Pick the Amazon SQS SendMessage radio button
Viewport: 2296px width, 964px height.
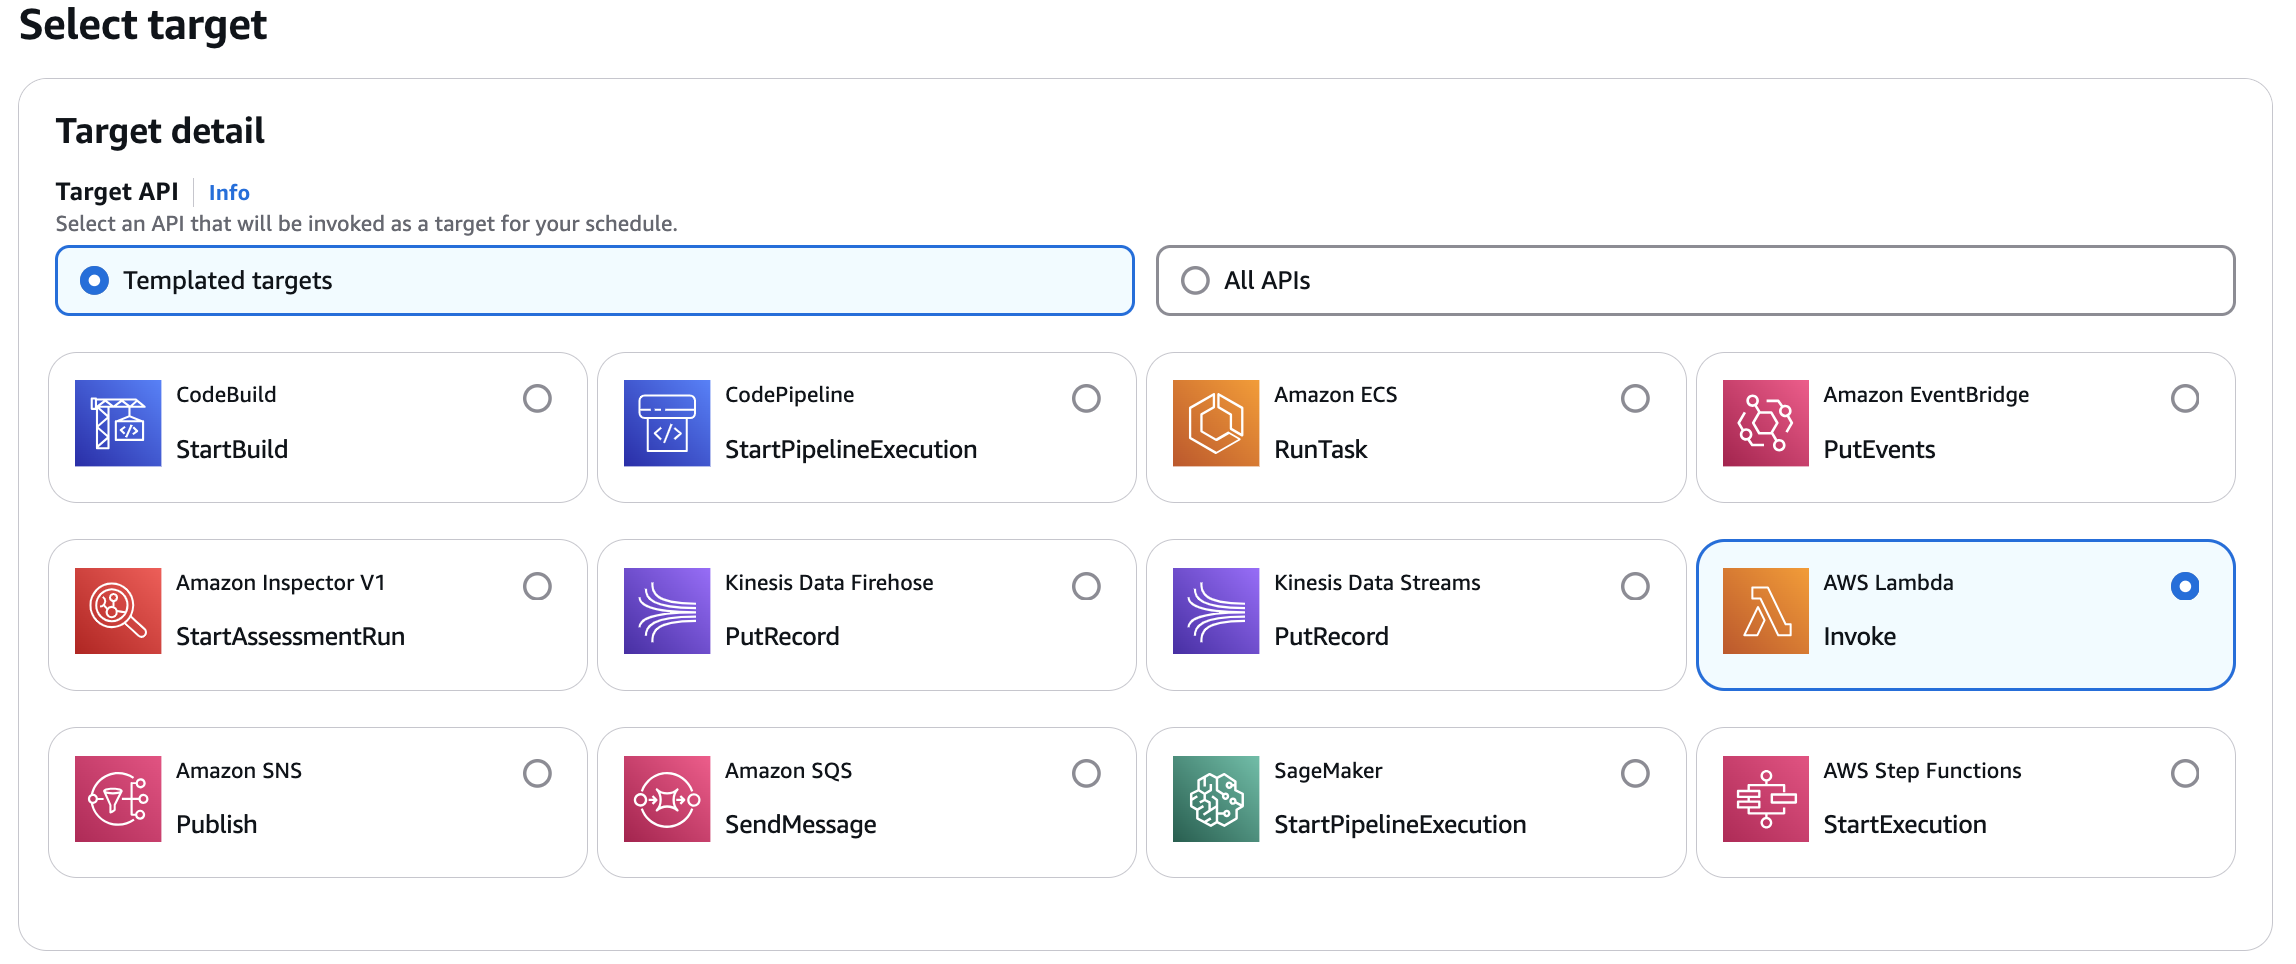pos(1086,774)
